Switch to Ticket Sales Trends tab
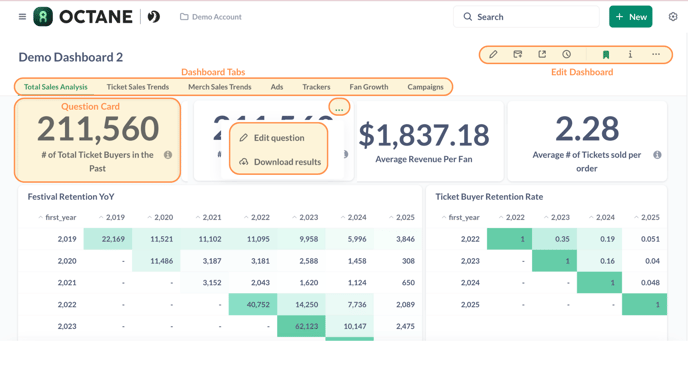 tap(138, 87)
